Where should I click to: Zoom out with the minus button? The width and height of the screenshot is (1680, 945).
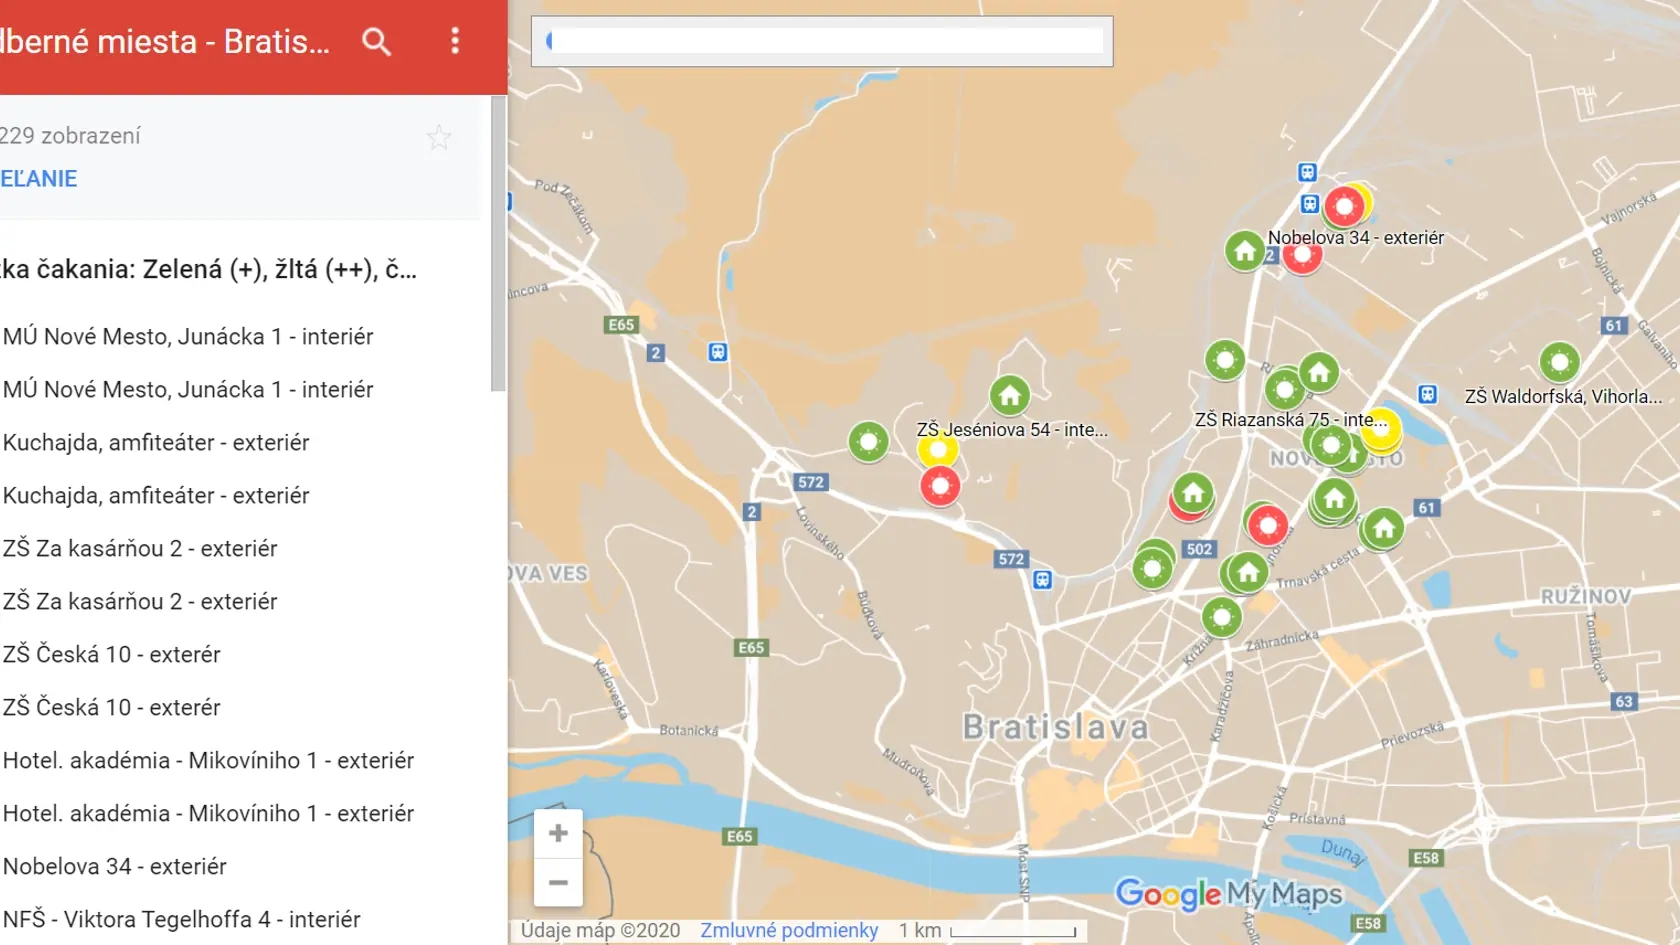point(558,883)
